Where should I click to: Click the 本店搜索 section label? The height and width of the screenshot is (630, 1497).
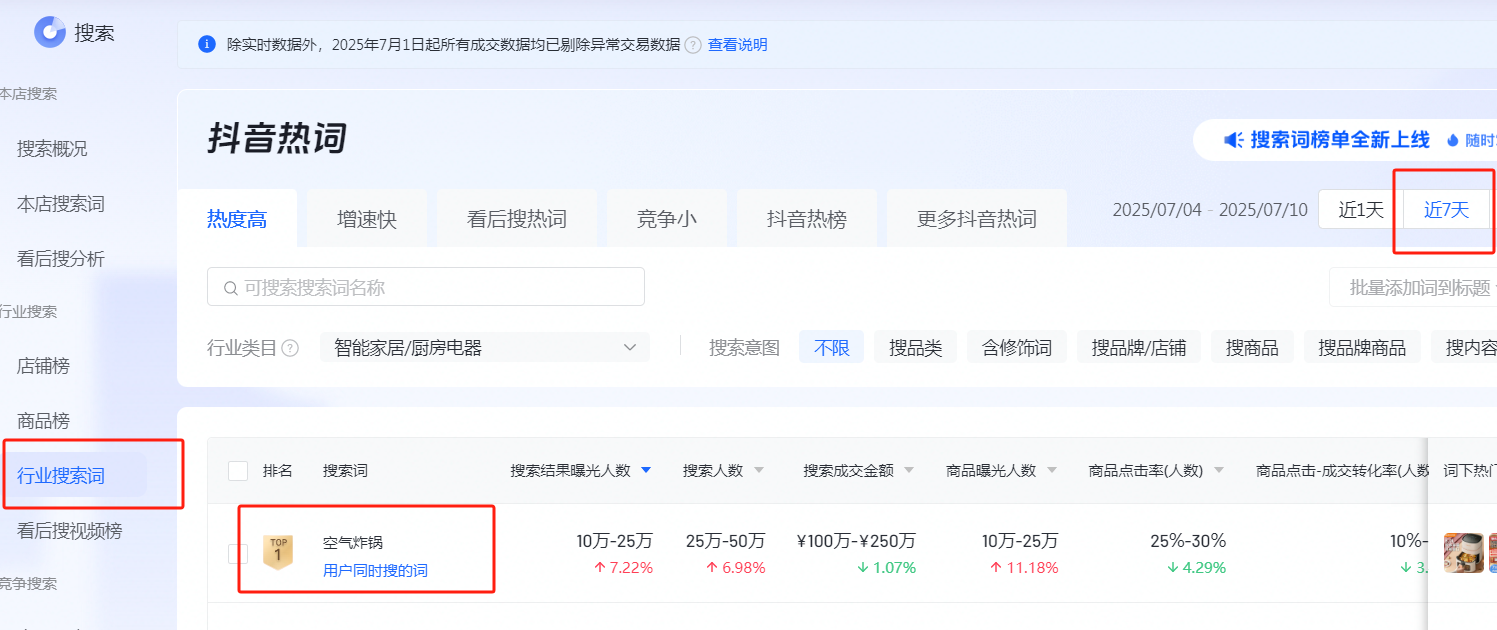(x=28, y=94)
